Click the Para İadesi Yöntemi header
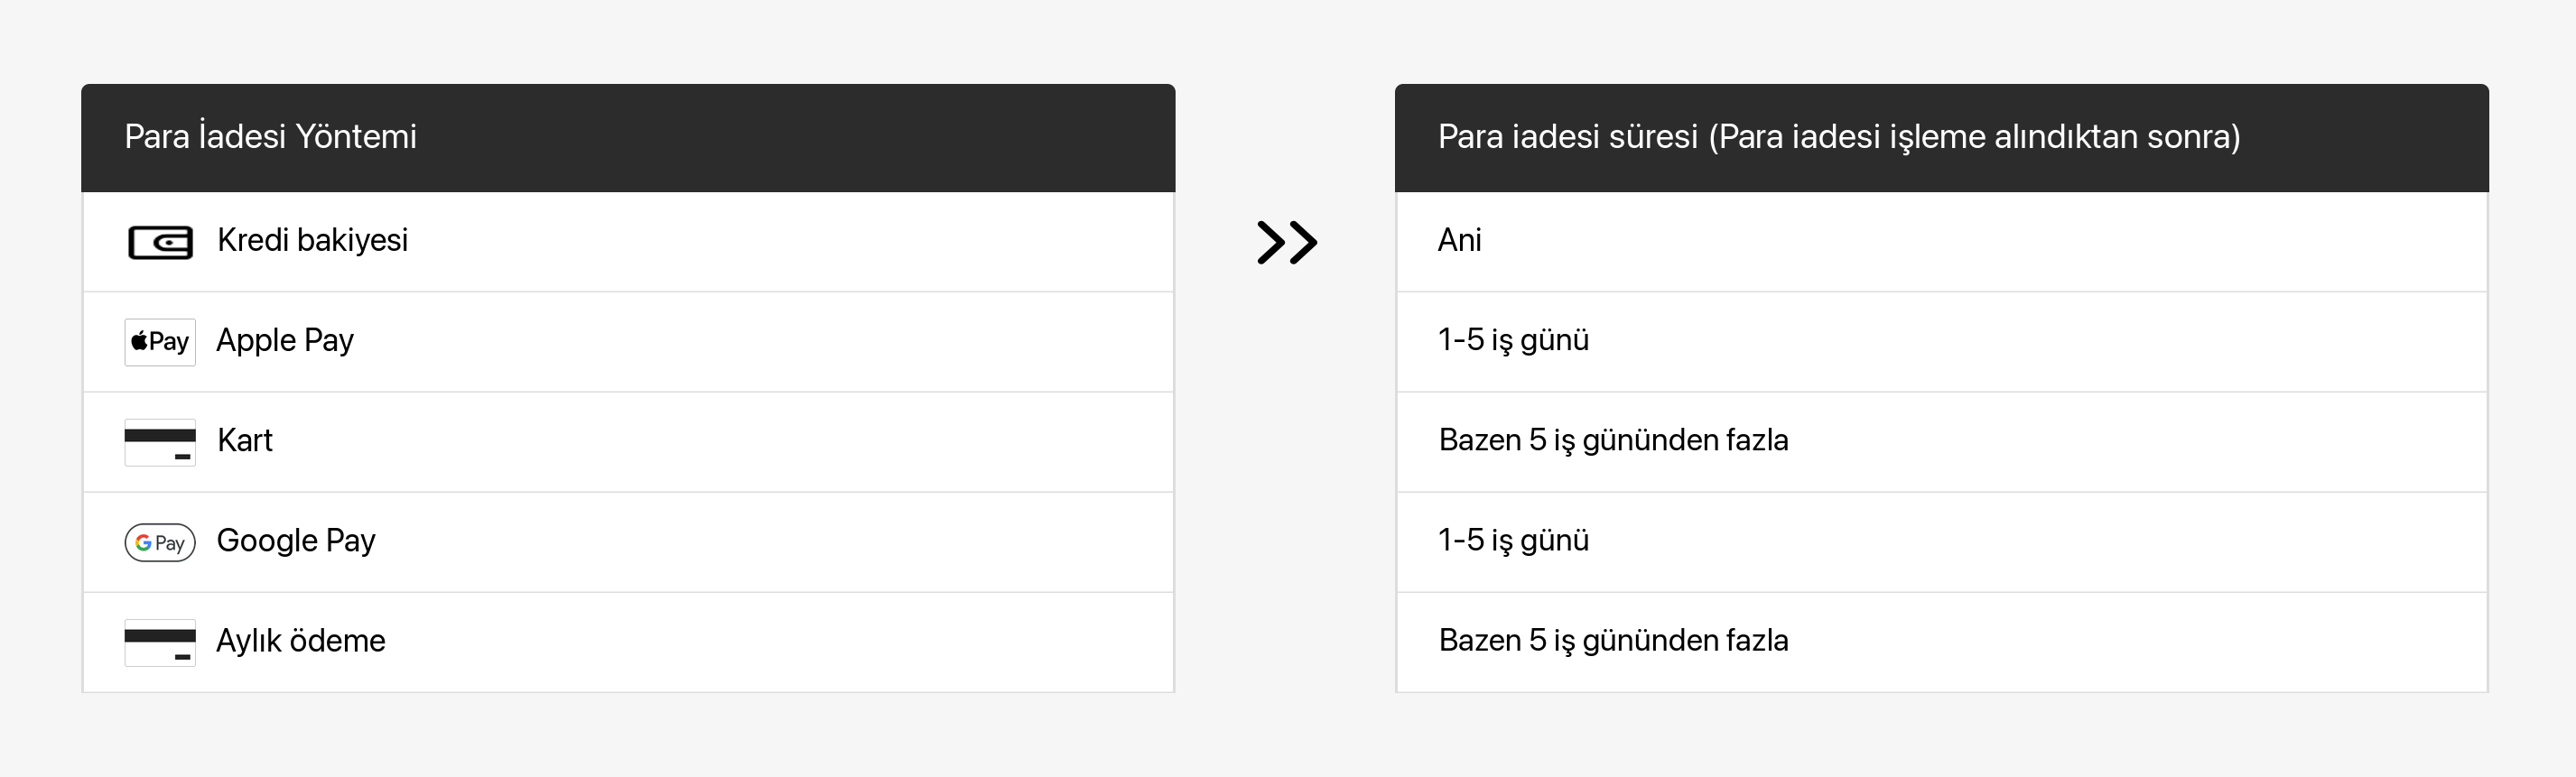Viewport: 2576px width, 777px height. coord(270,136)
